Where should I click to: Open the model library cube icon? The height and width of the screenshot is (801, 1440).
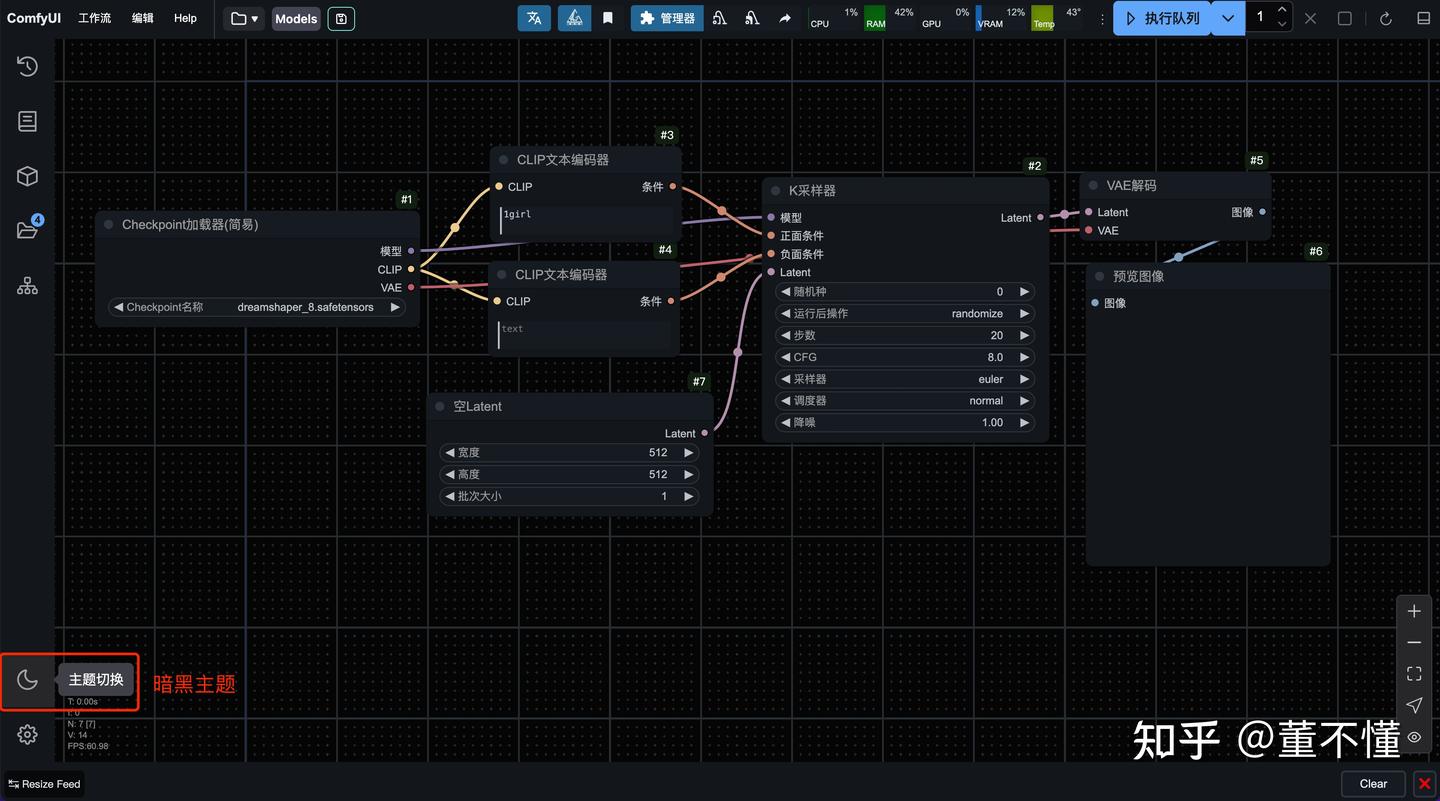pos(27,176)
